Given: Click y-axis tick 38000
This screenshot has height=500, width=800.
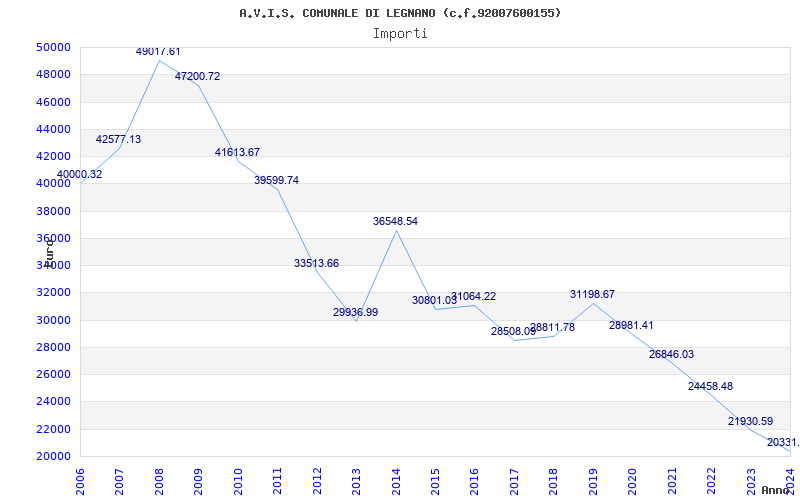Looking at the screenshot, I should coord(53,211).
